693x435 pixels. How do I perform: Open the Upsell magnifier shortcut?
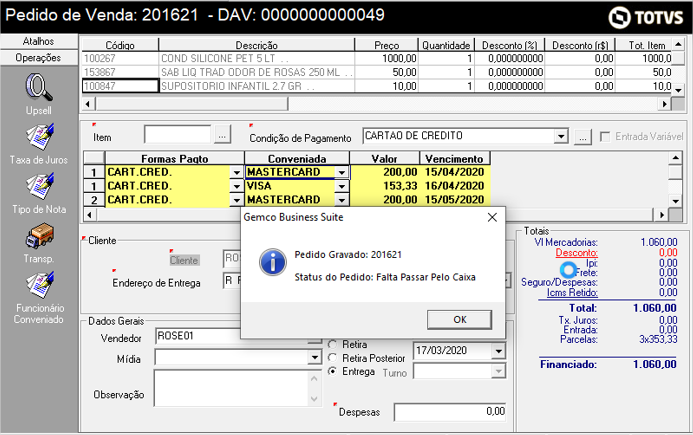39,87
